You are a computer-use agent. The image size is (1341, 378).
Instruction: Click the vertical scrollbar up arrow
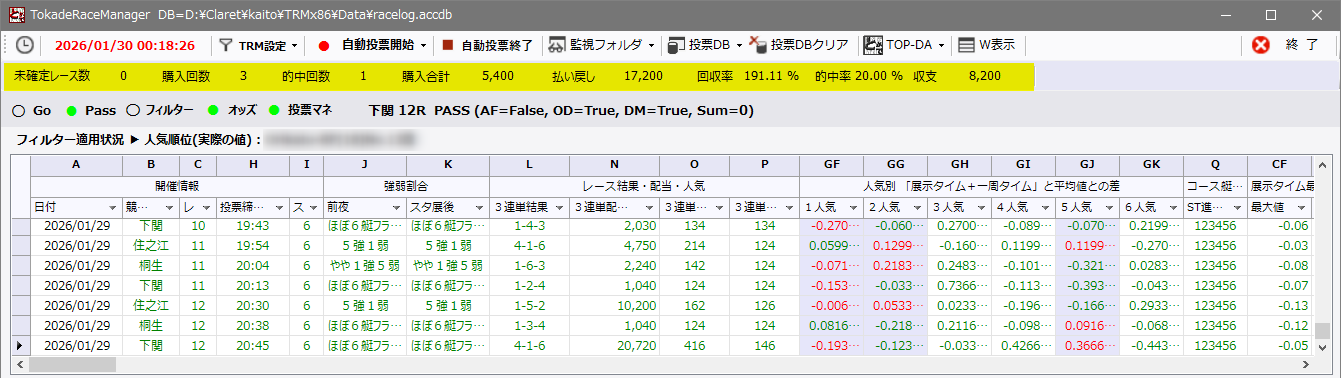(x=1322, y=165)
